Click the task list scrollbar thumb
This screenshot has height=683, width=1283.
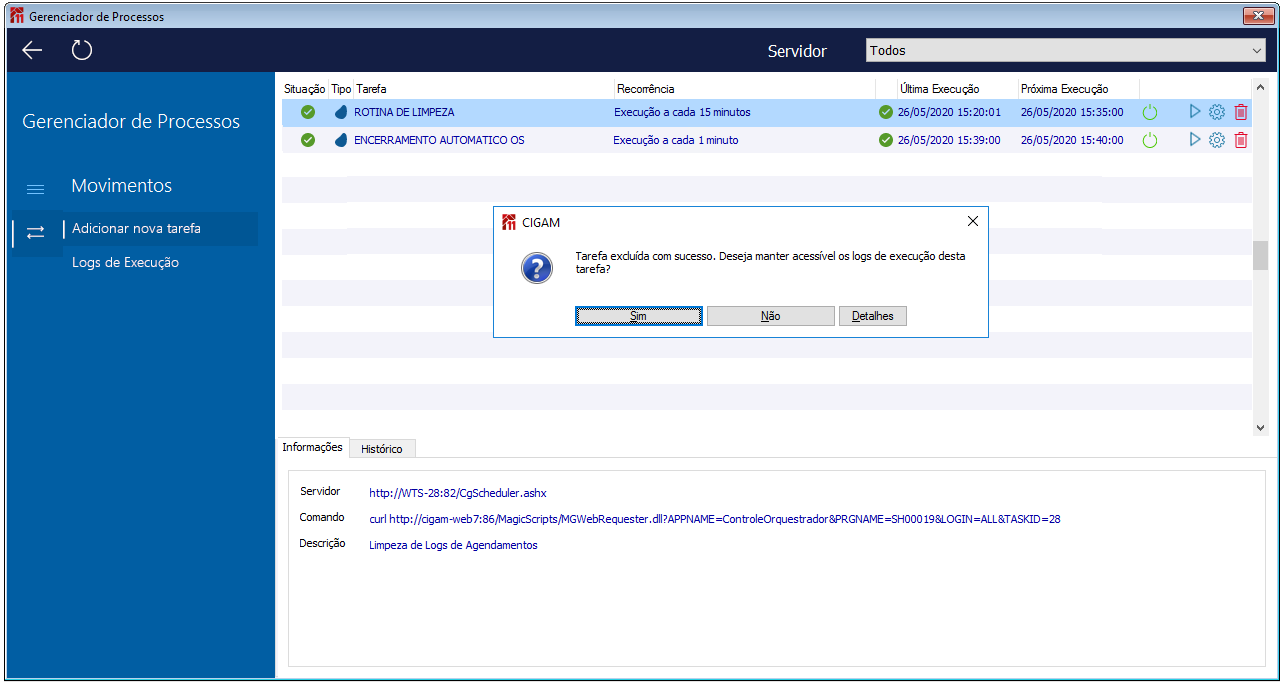(x=1260, y=255)
